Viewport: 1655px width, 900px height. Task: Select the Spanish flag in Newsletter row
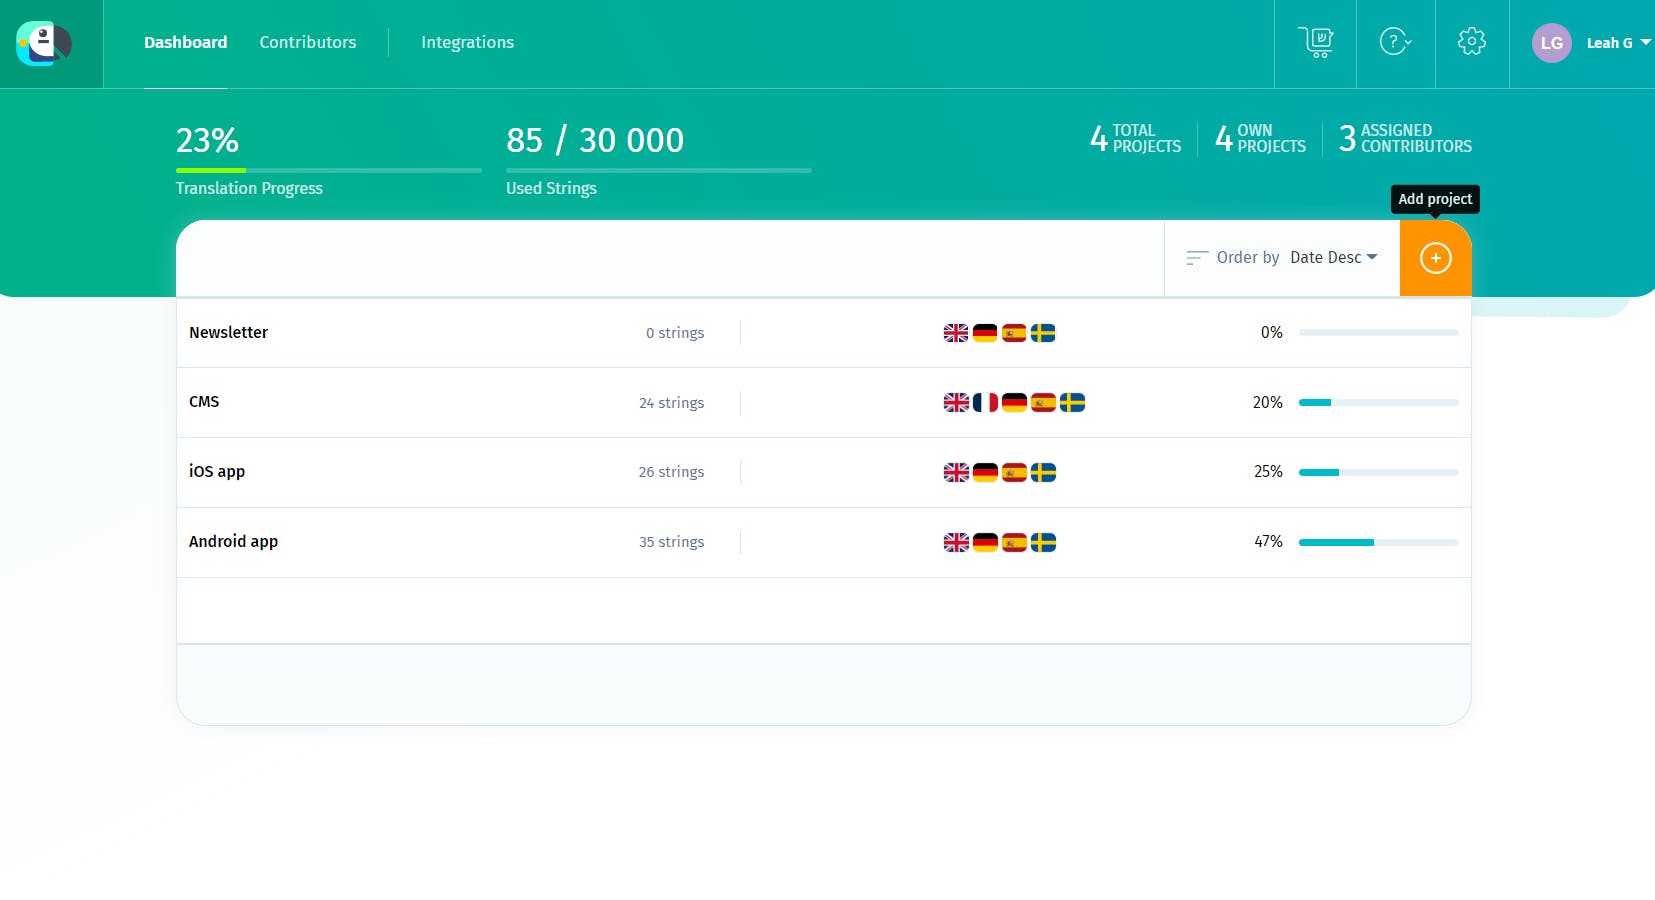(x=1014, y=333)
